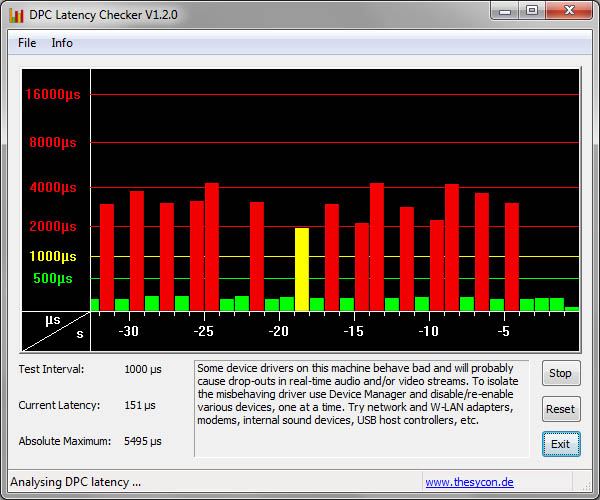The width and height of the screenshot is (600, 500).
Task: Minimize the DPC Latency Checker window
Action: coord(505,11)
